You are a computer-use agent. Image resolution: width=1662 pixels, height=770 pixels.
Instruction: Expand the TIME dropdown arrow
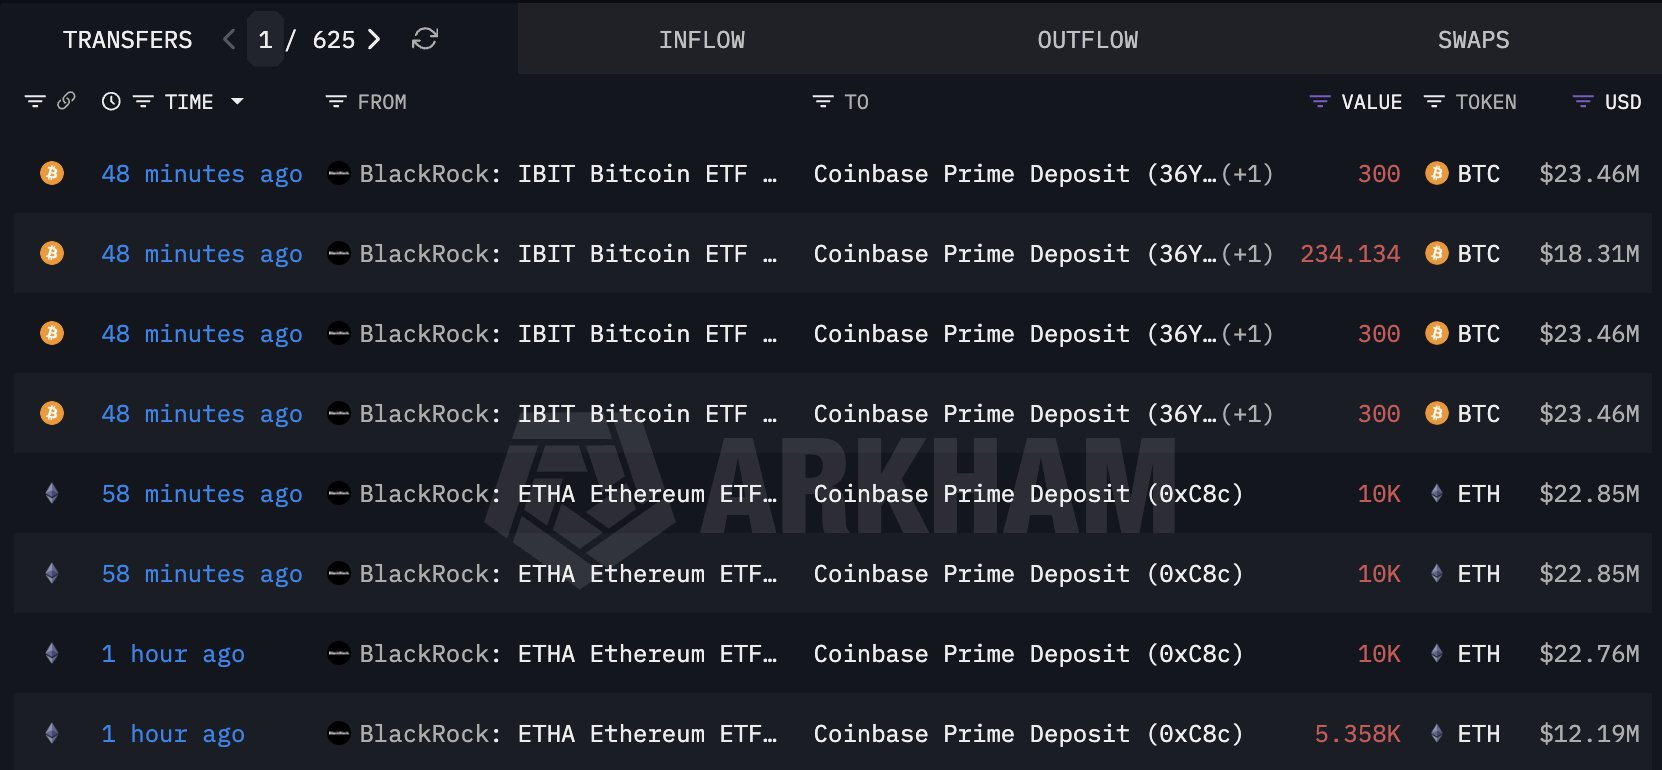pos(237,102)
